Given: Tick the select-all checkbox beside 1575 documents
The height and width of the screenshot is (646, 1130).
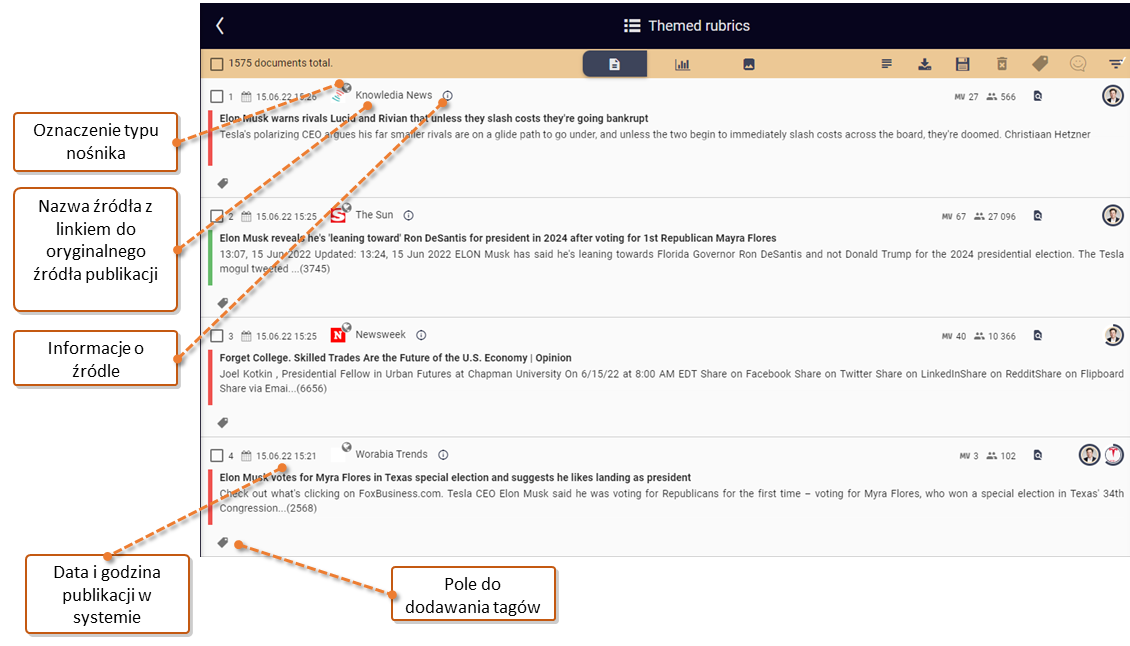Looking at the screenshot, I should tap(216, 63).
